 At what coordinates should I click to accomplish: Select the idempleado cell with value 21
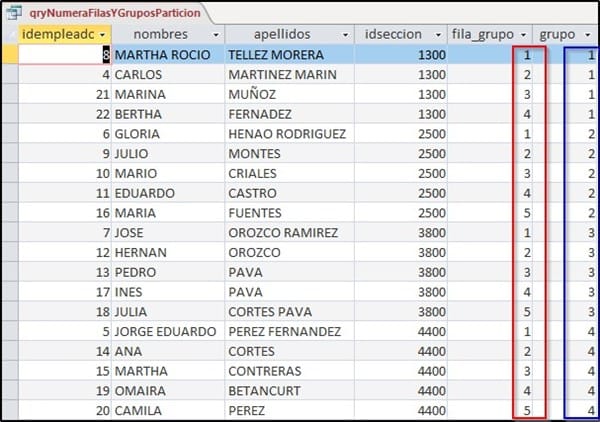[x=62, y=94]
